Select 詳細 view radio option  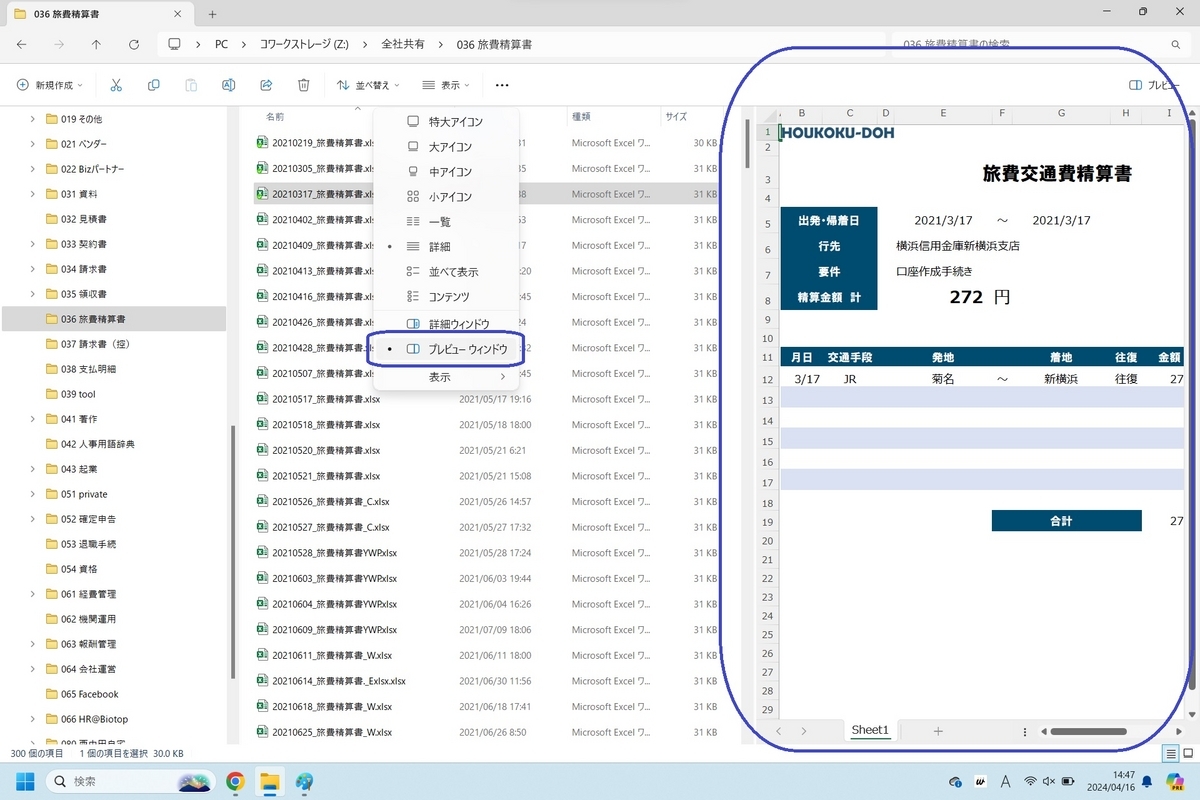coord(446,246)
